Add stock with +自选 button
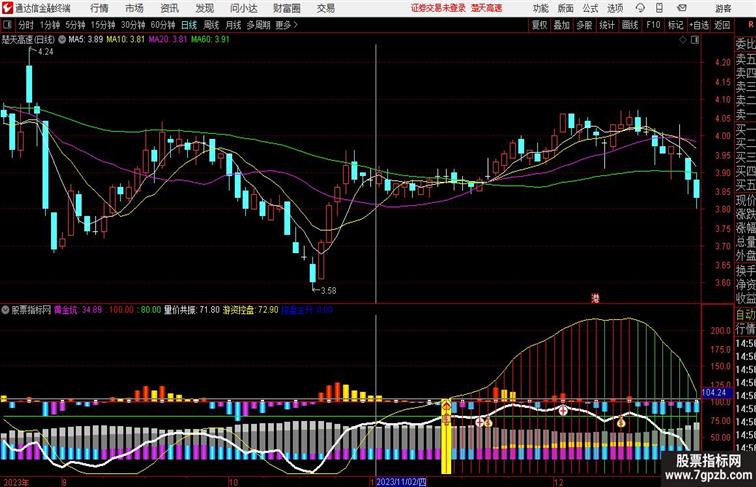This screenshot has height=487, width=756. point(699,25)
